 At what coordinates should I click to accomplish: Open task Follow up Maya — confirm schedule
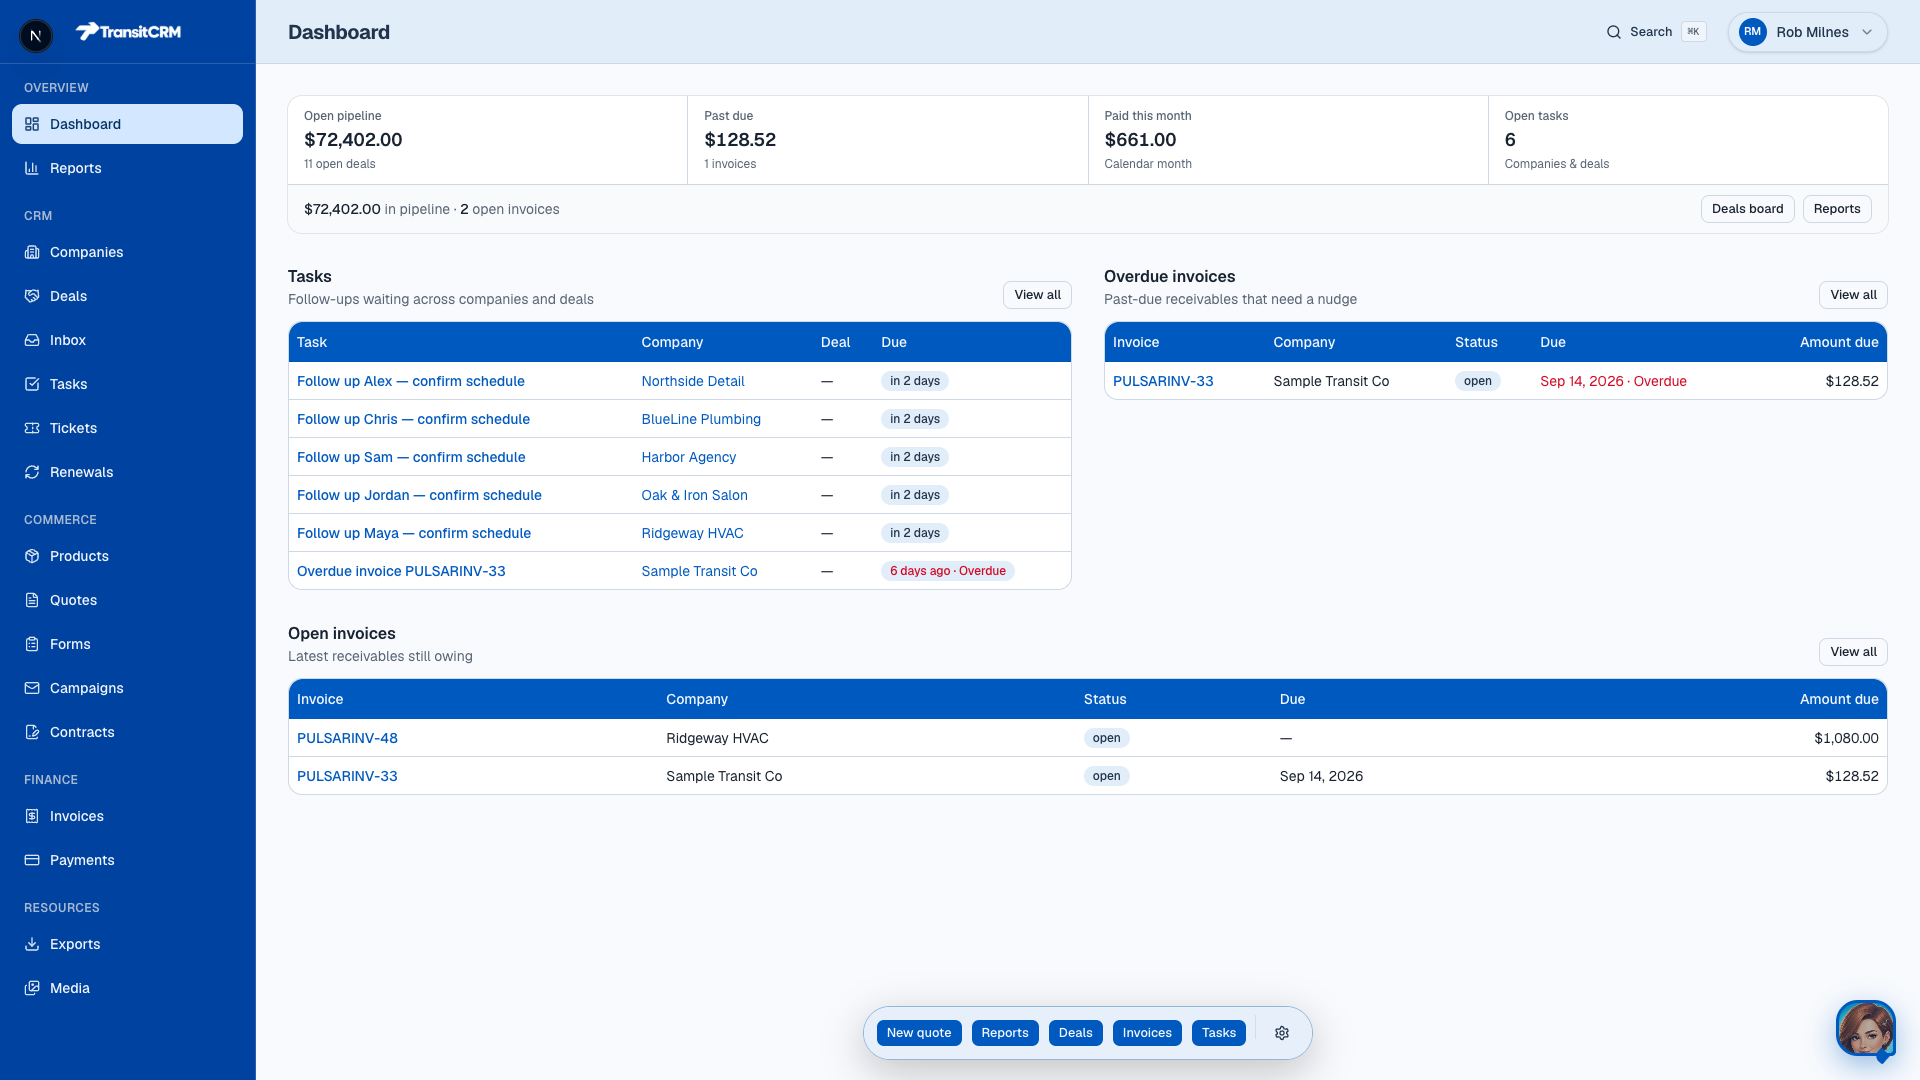[x=414, y=533]
